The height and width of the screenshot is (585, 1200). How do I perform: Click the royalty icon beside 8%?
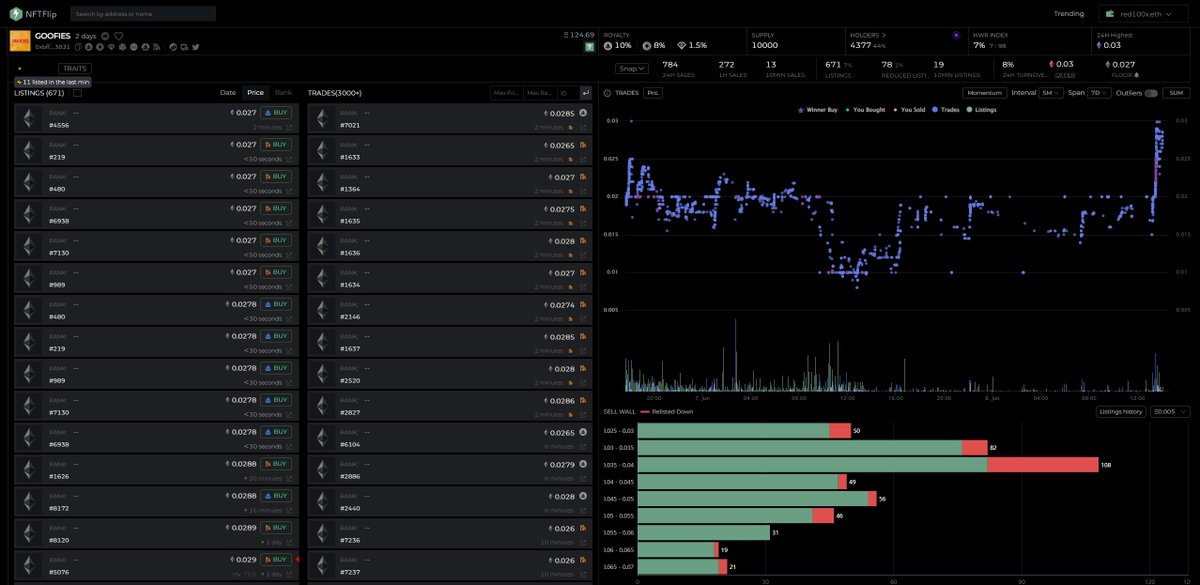[647, 46]
